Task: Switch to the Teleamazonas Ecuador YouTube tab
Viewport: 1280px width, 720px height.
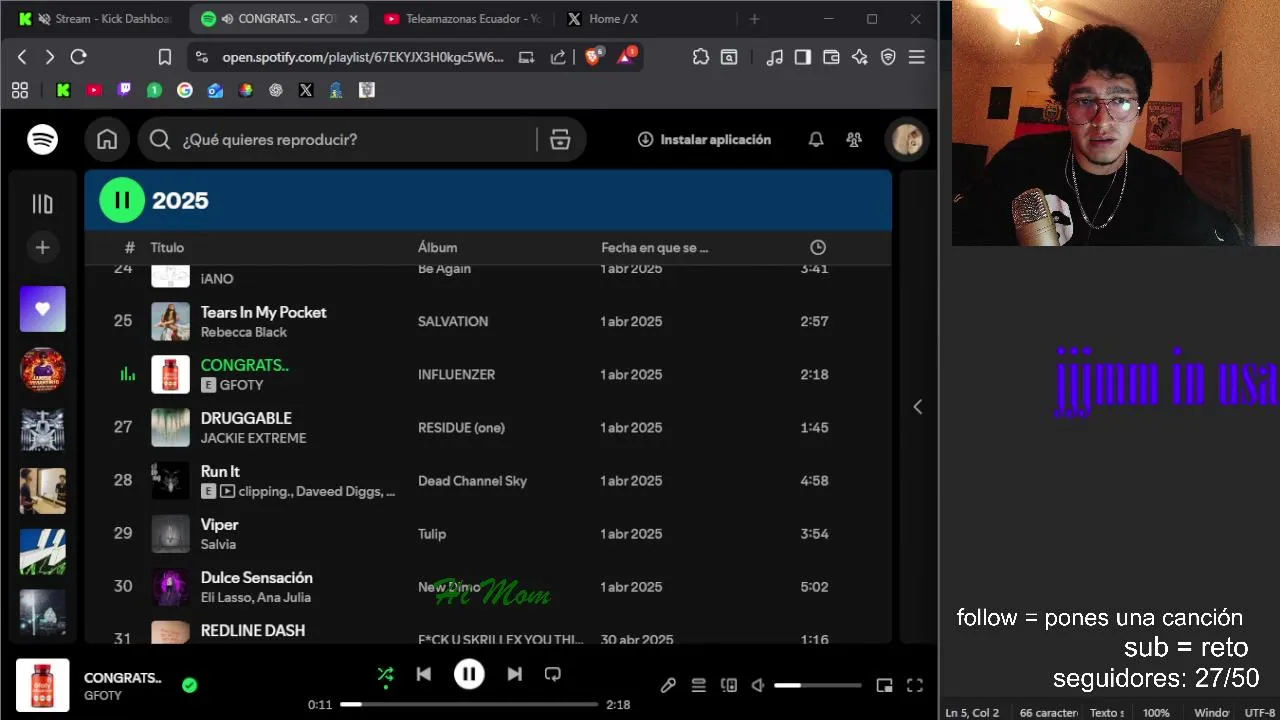Action: click(x=461, y=19)
